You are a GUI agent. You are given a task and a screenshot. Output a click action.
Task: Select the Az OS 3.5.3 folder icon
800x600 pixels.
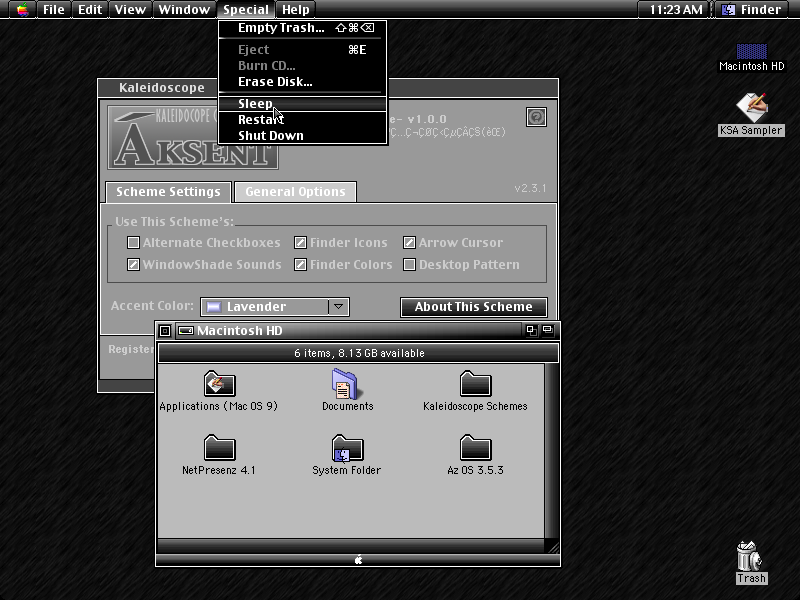475,447
